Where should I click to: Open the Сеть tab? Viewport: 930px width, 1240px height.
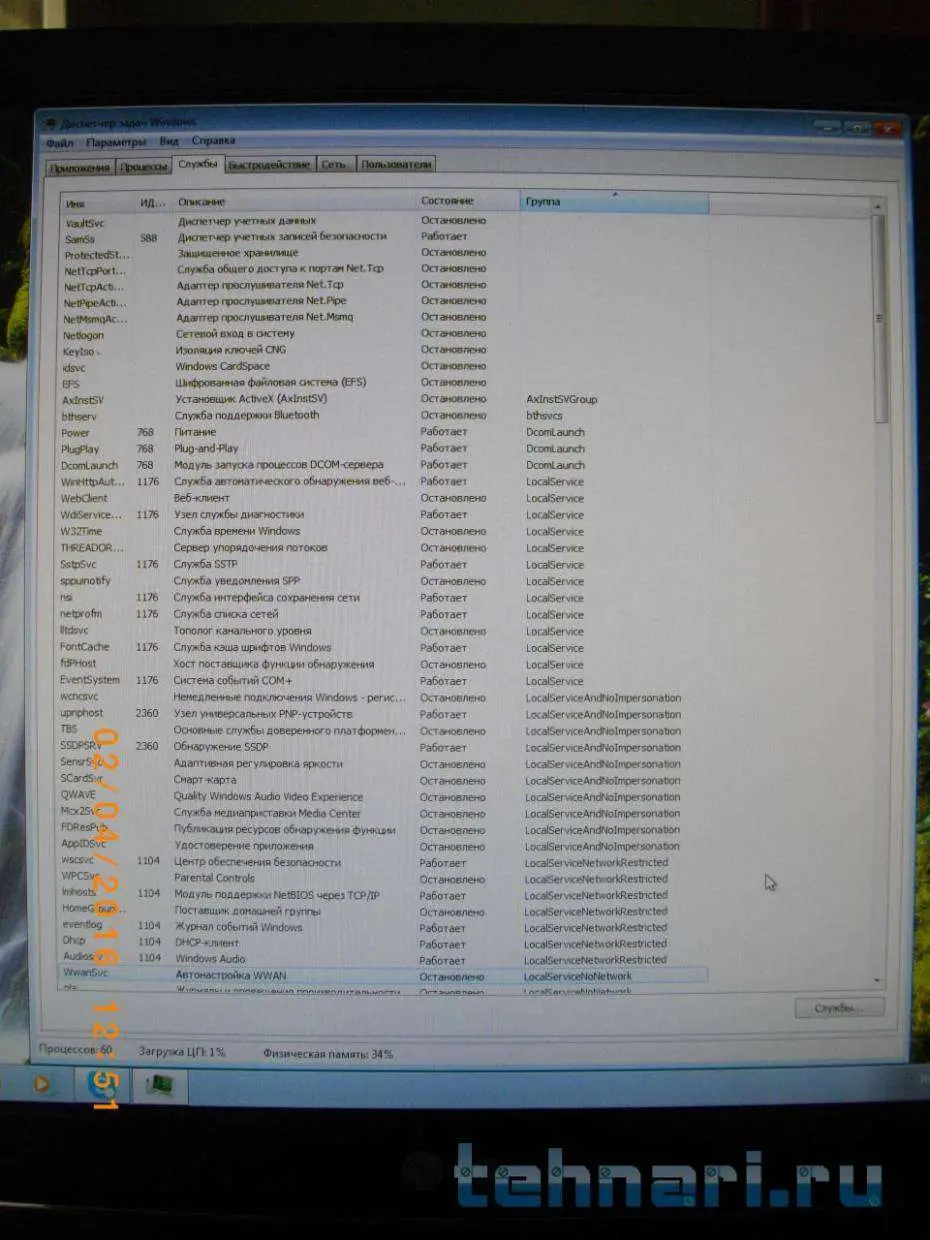334,165
